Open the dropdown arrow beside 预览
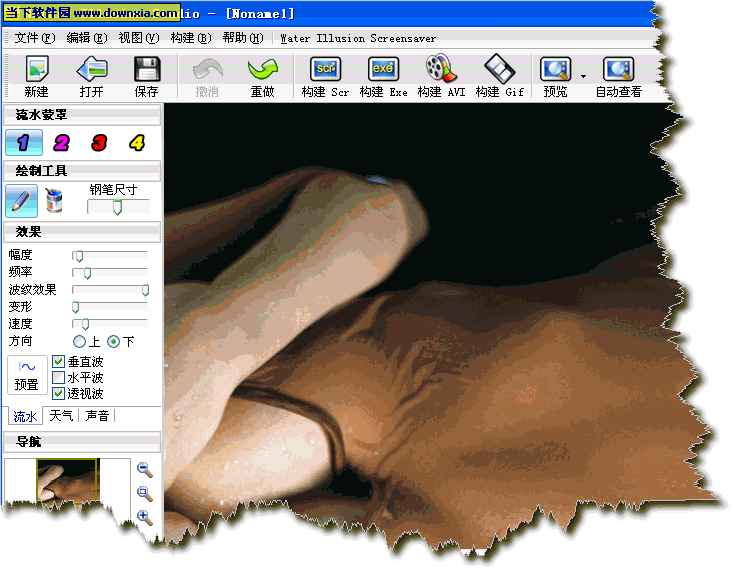This screenshot has width=733, height=568. point(583,75)
